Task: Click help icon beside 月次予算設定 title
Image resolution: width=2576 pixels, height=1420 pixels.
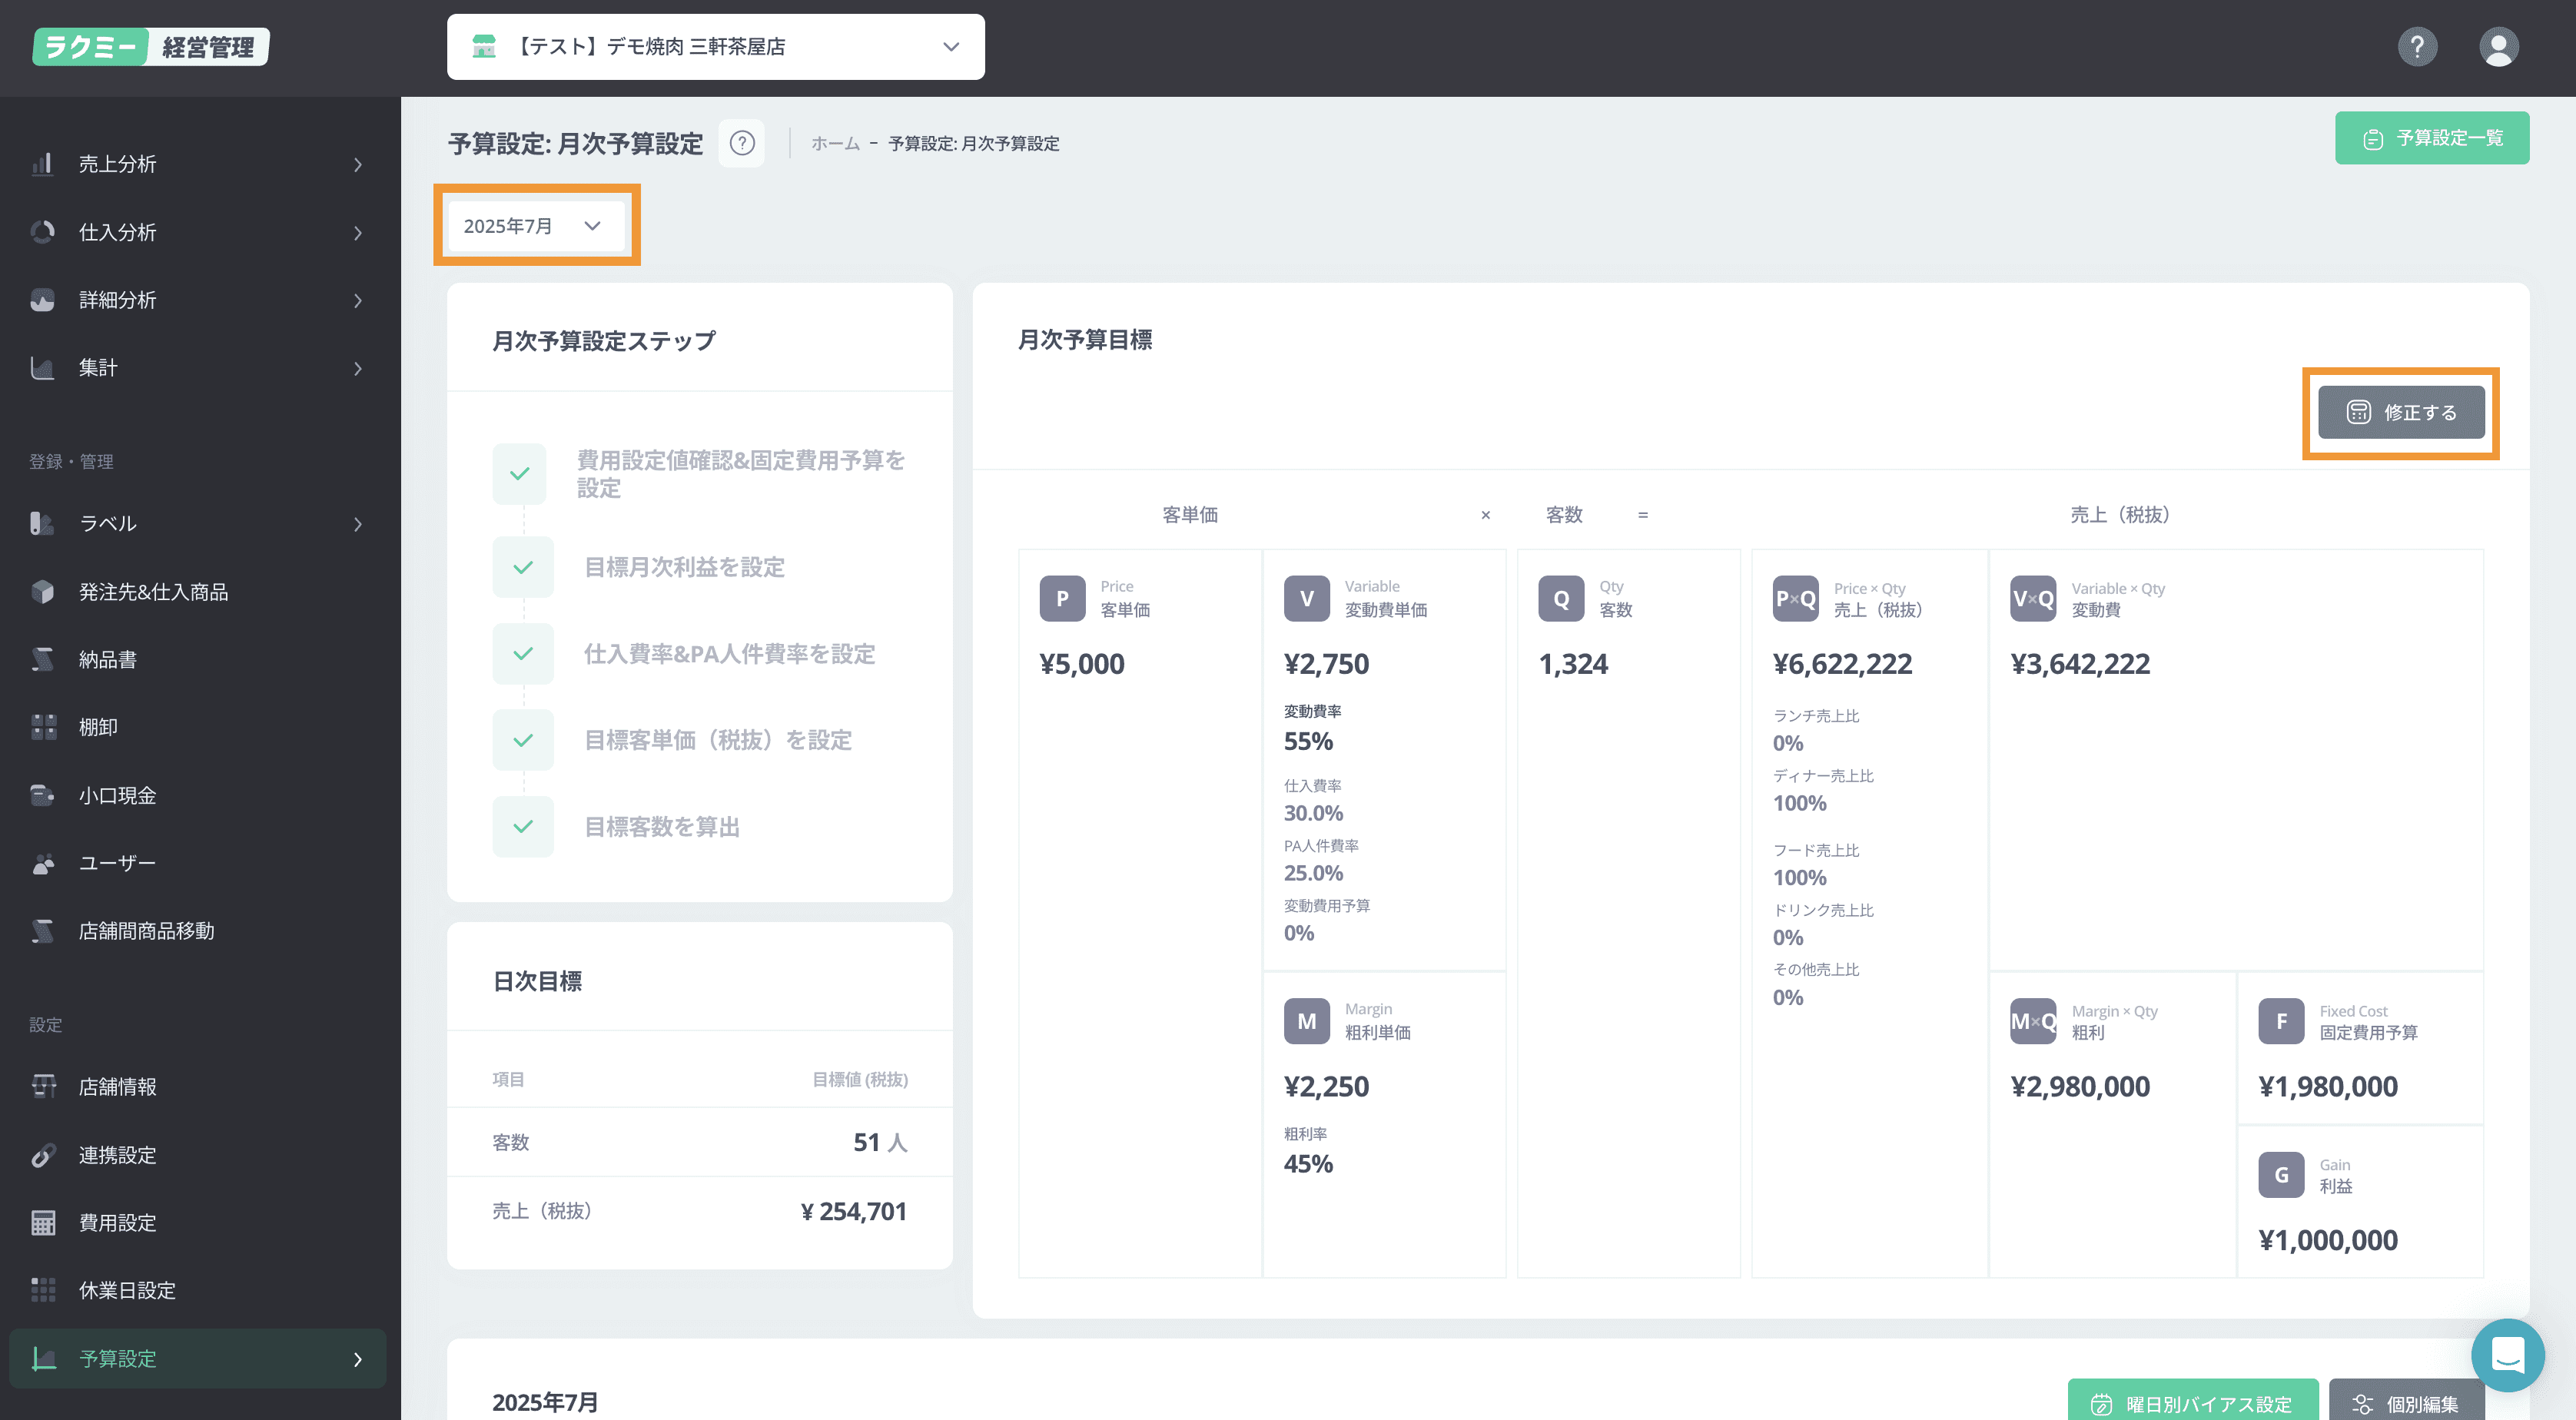Action: point(742,143)
